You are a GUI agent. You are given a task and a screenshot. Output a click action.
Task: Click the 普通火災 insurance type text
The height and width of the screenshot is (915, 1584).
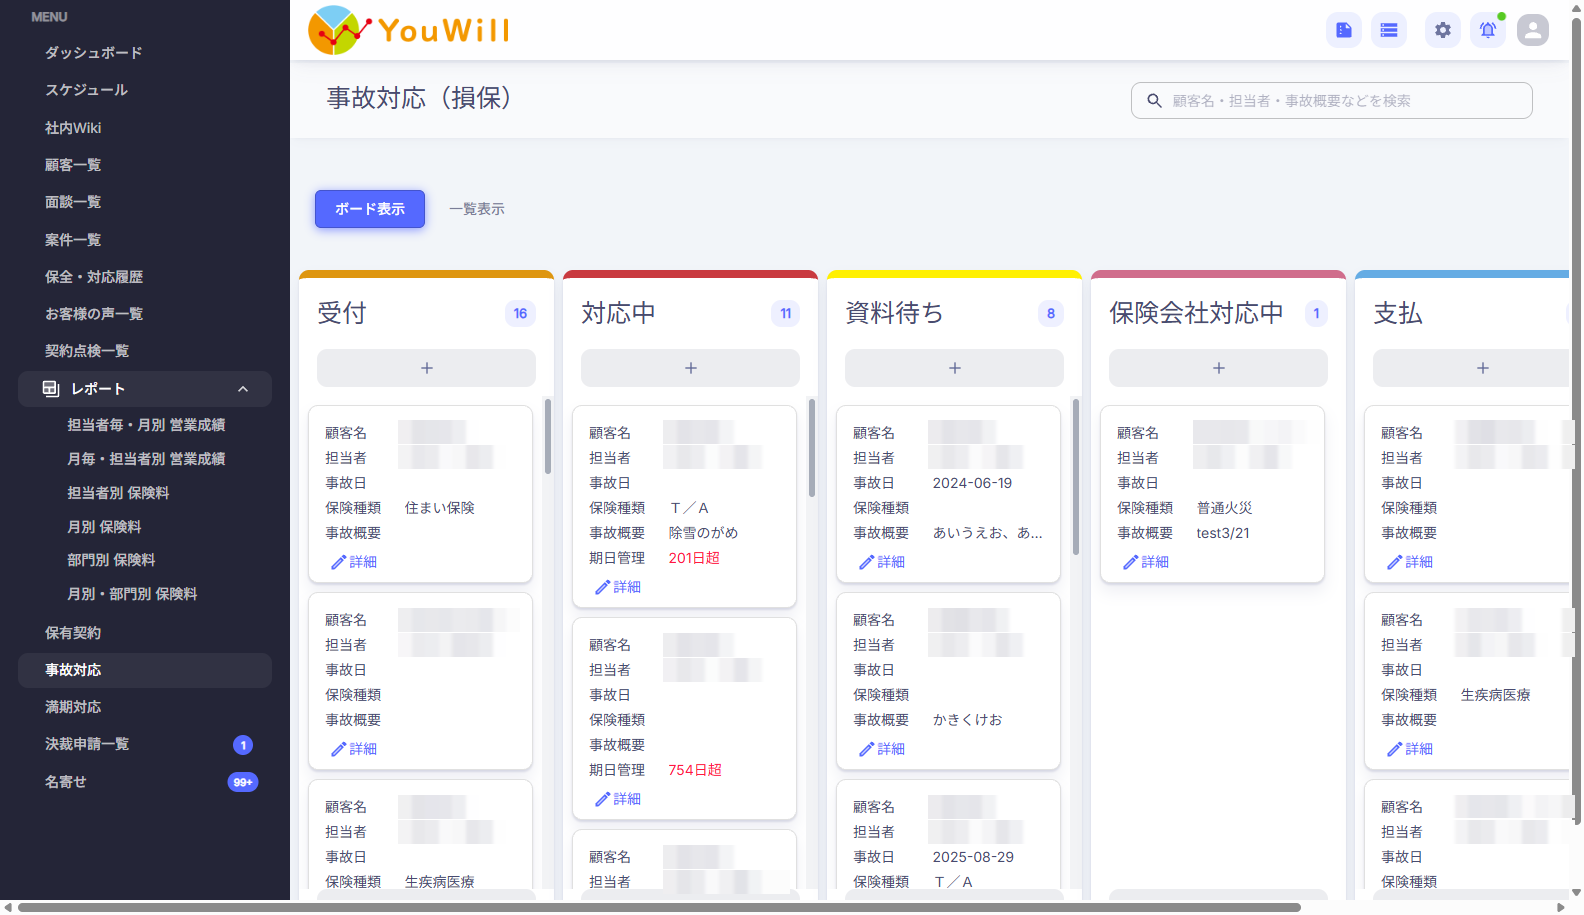[x=1224, y=508]
